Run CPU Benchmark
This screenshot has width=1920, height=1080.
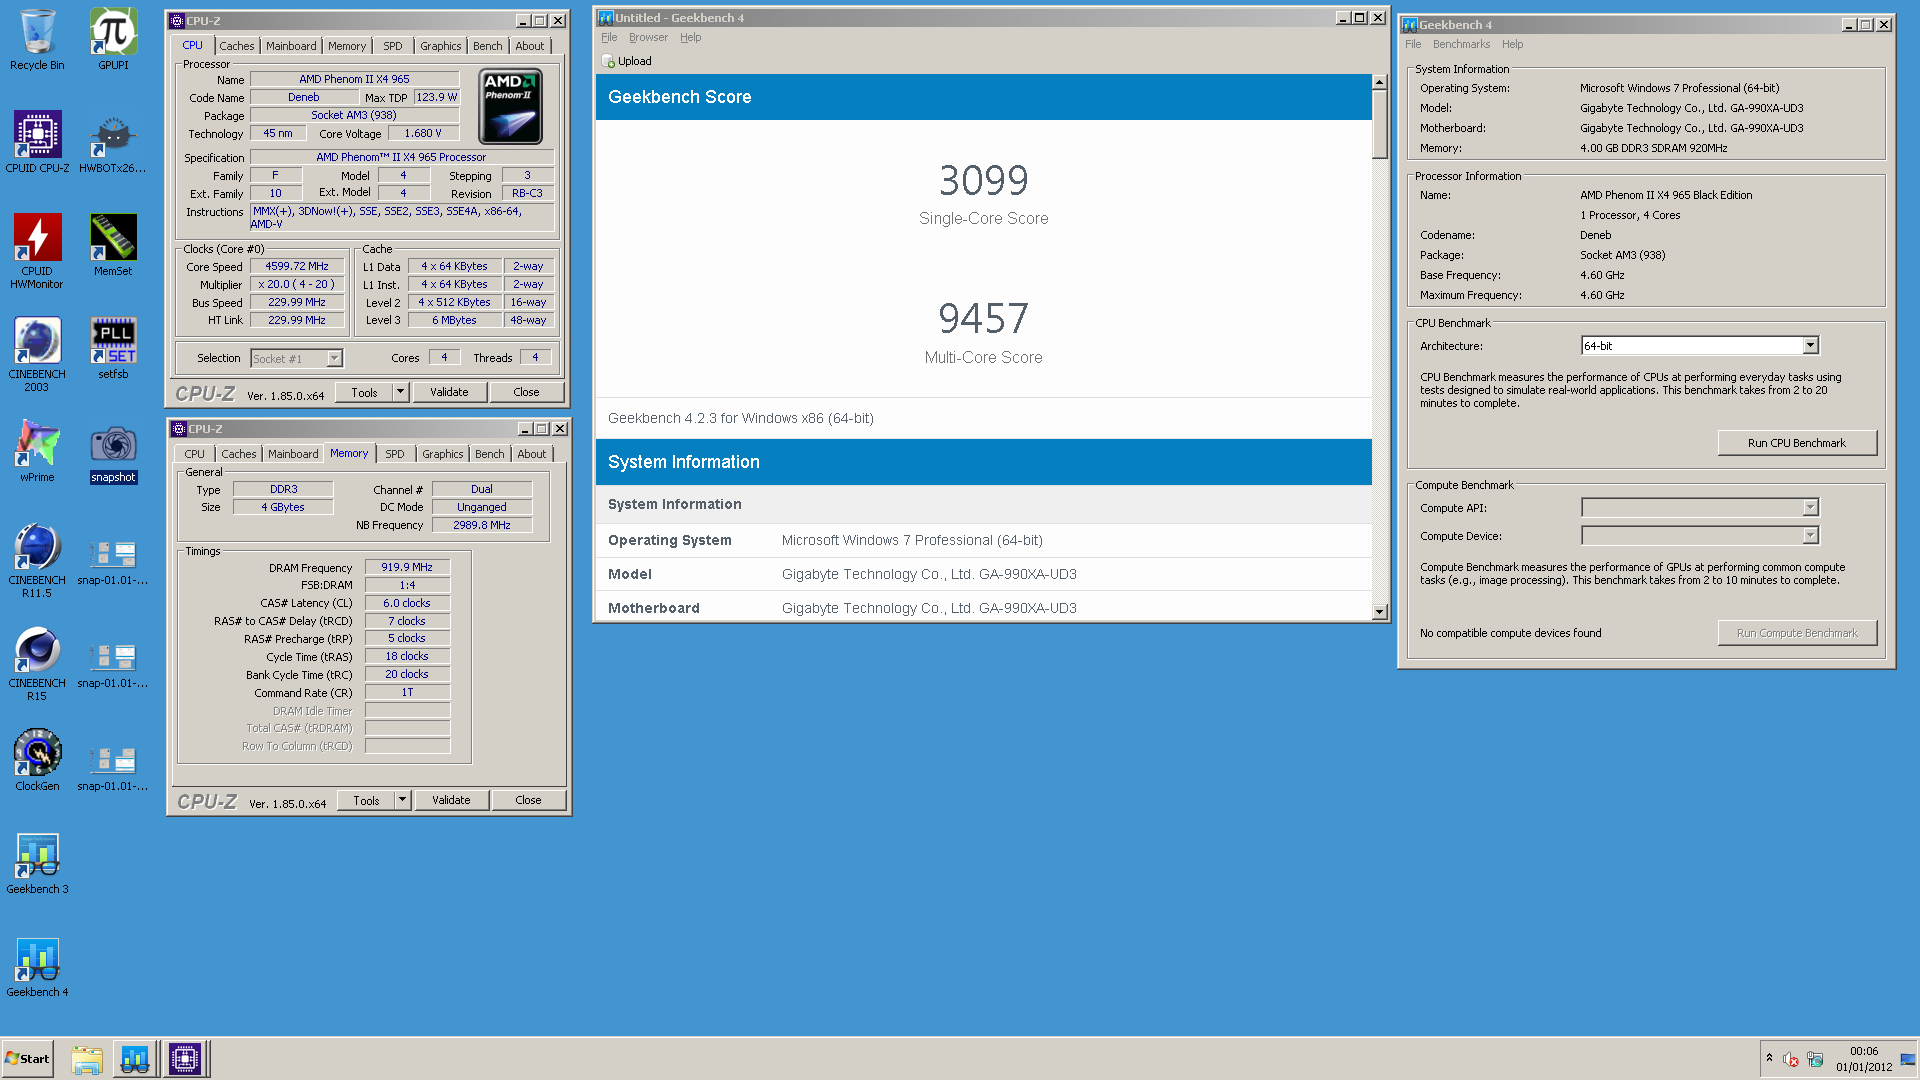pyautogui.click(x=1797, y=443)
